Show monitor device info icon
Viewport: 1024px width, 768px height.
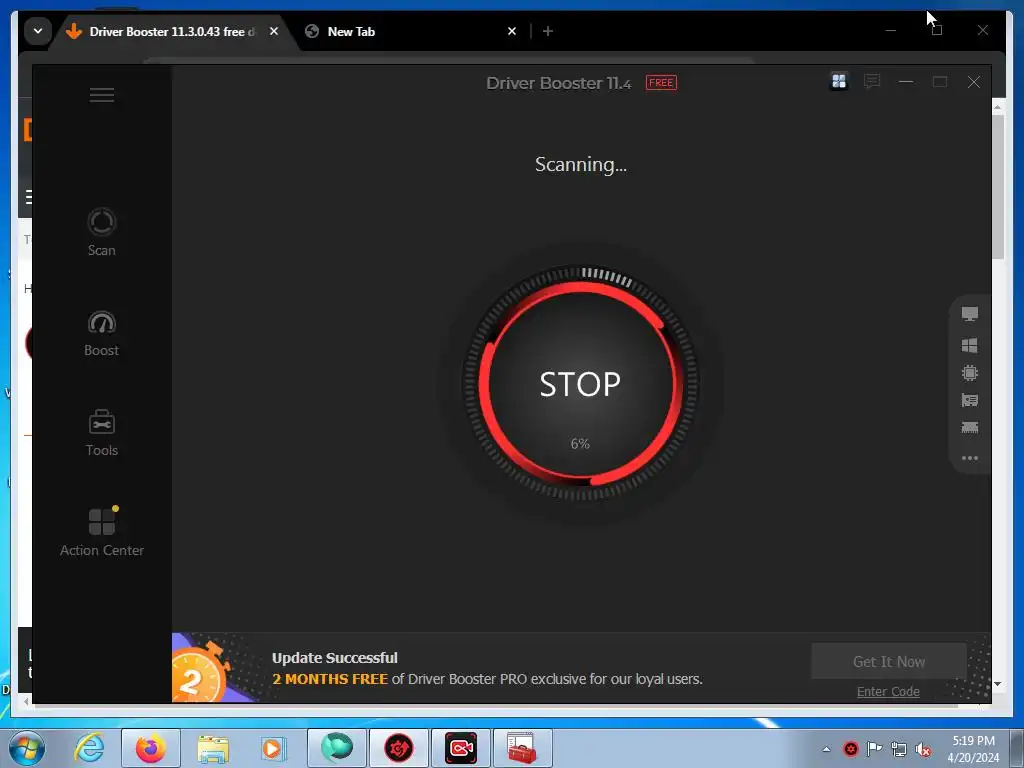point(970,314)
